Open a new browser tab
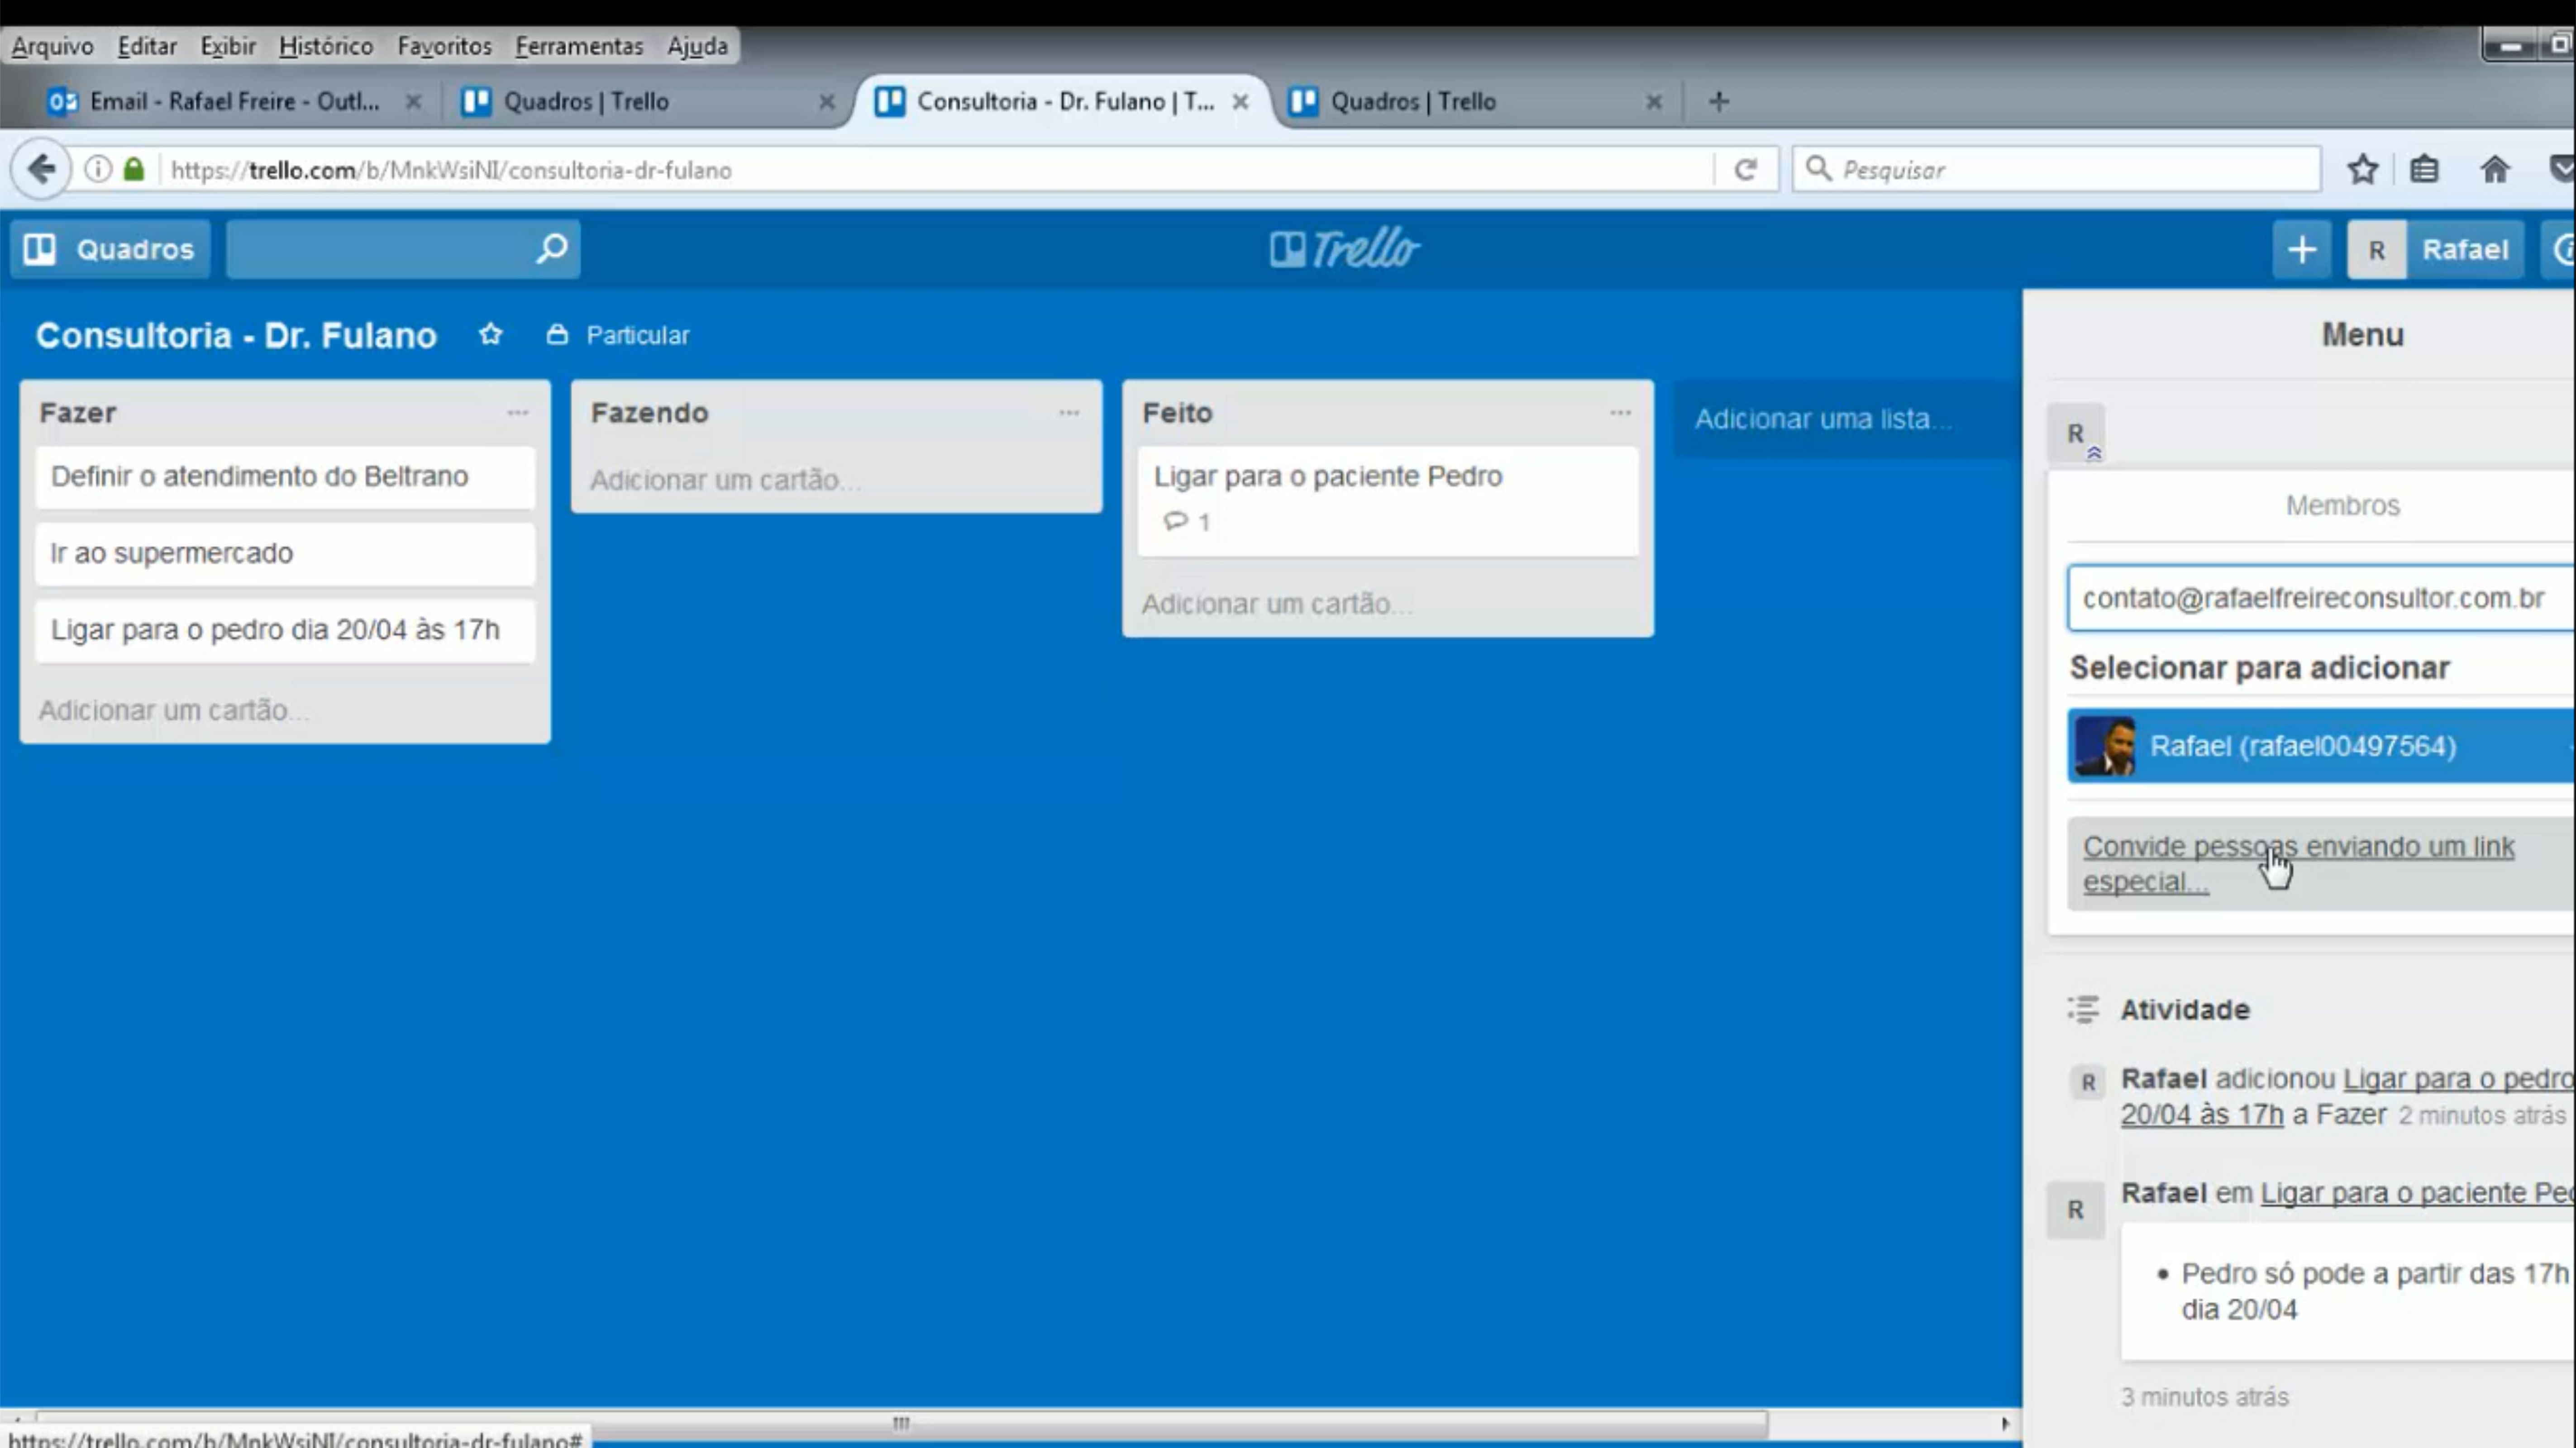Viewport: 2576px width, 1448px height. point(1719,101)
